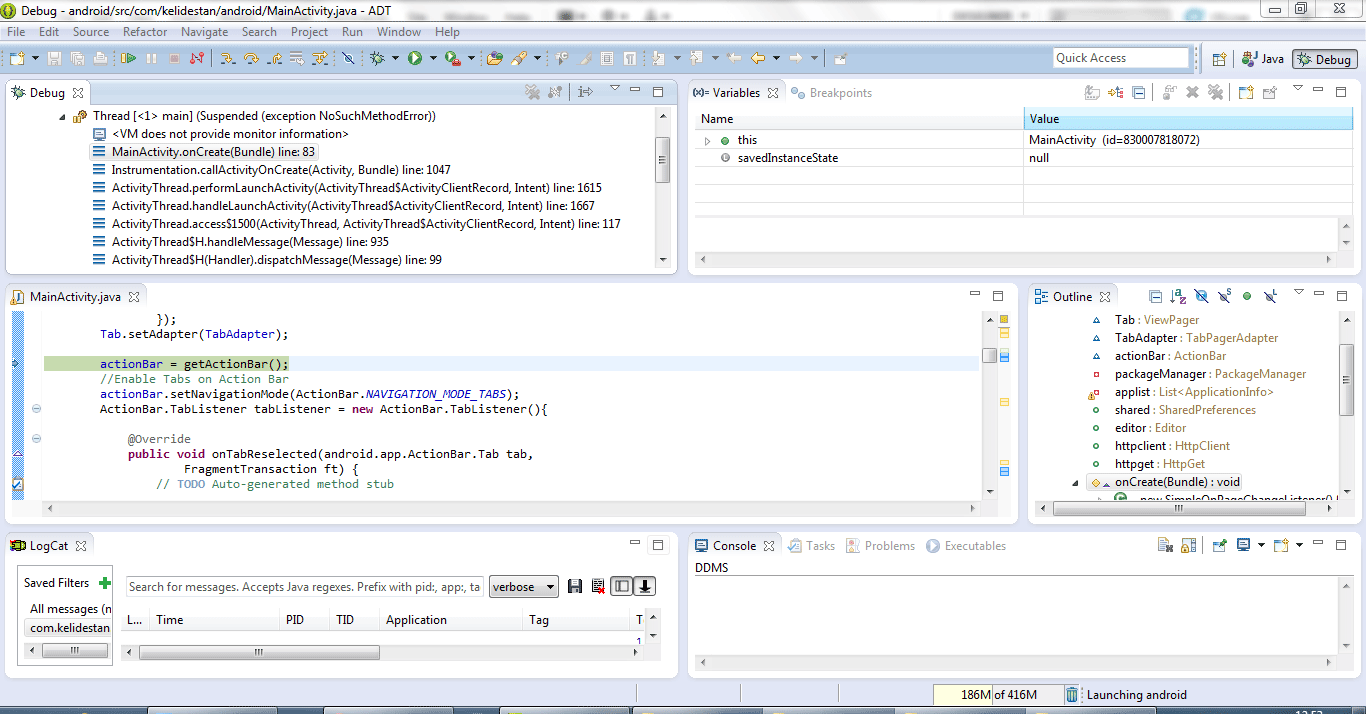Click the Back navigation yellow arrow
This screenshot has width=1366, height=714.
pos(758,58)
